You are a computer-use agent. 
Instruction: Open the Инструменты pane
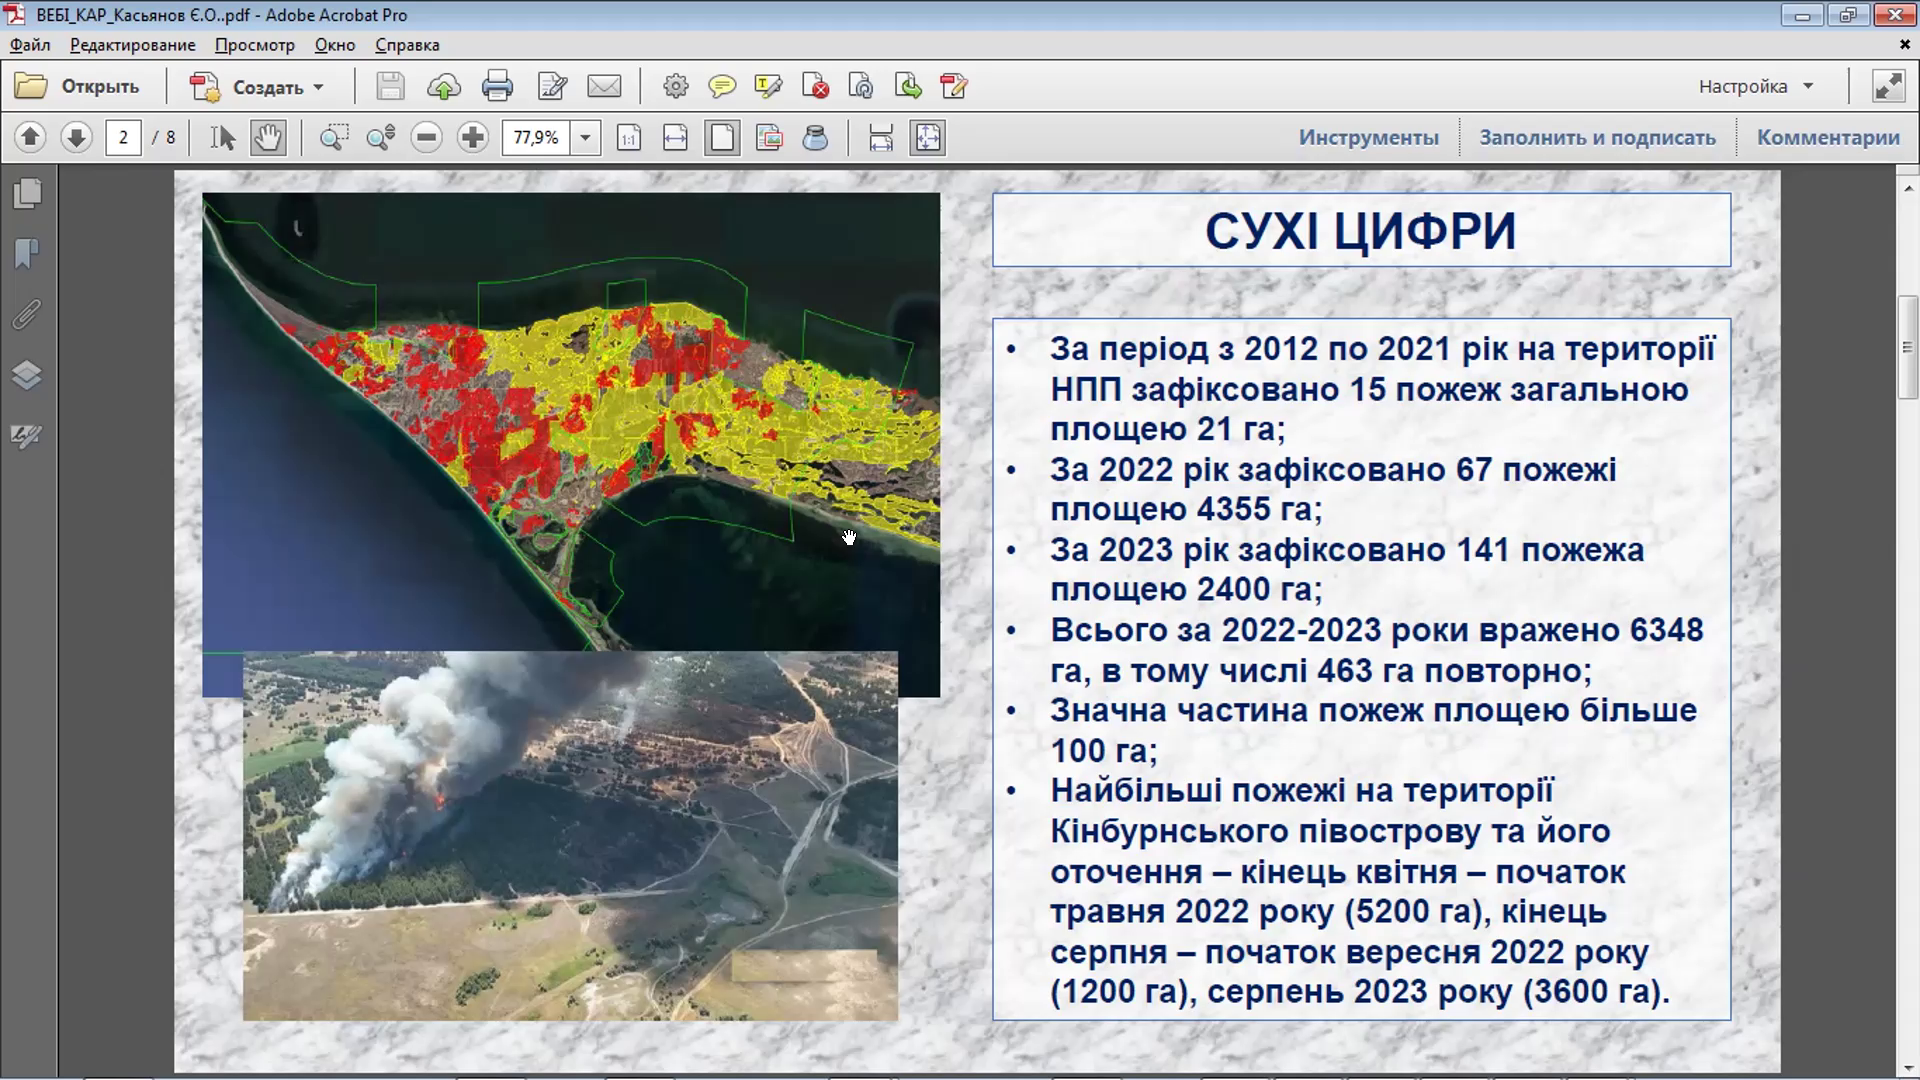tap(1368, 137)
